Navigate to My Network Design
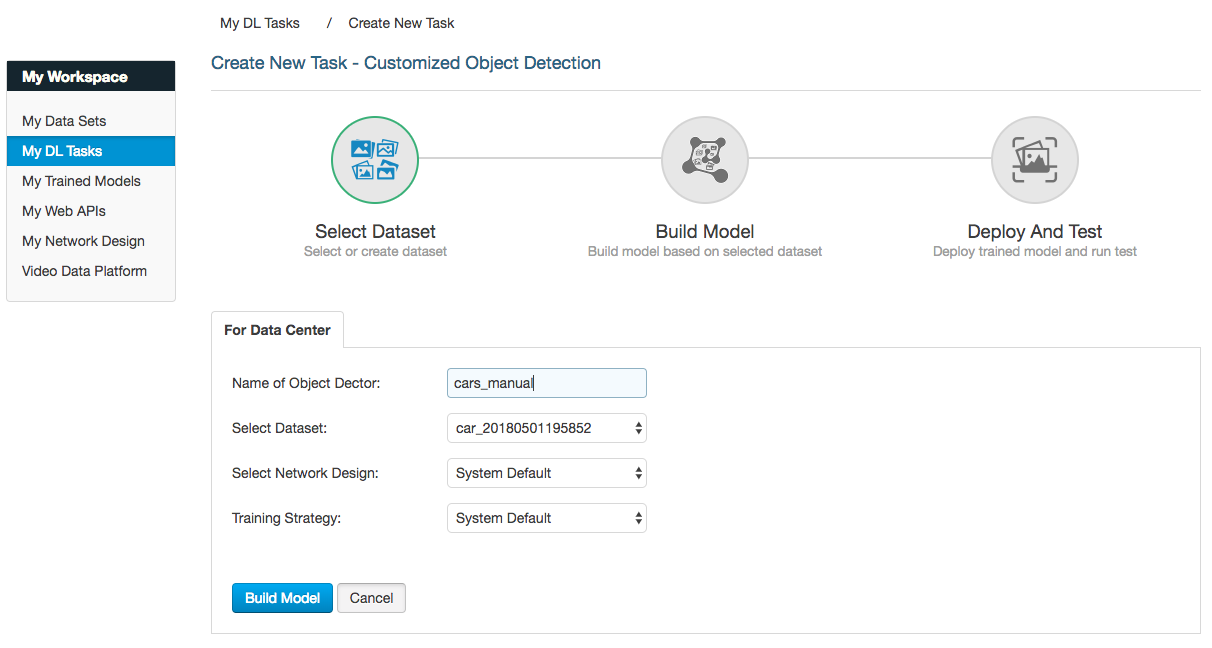 tap(83, 241)
